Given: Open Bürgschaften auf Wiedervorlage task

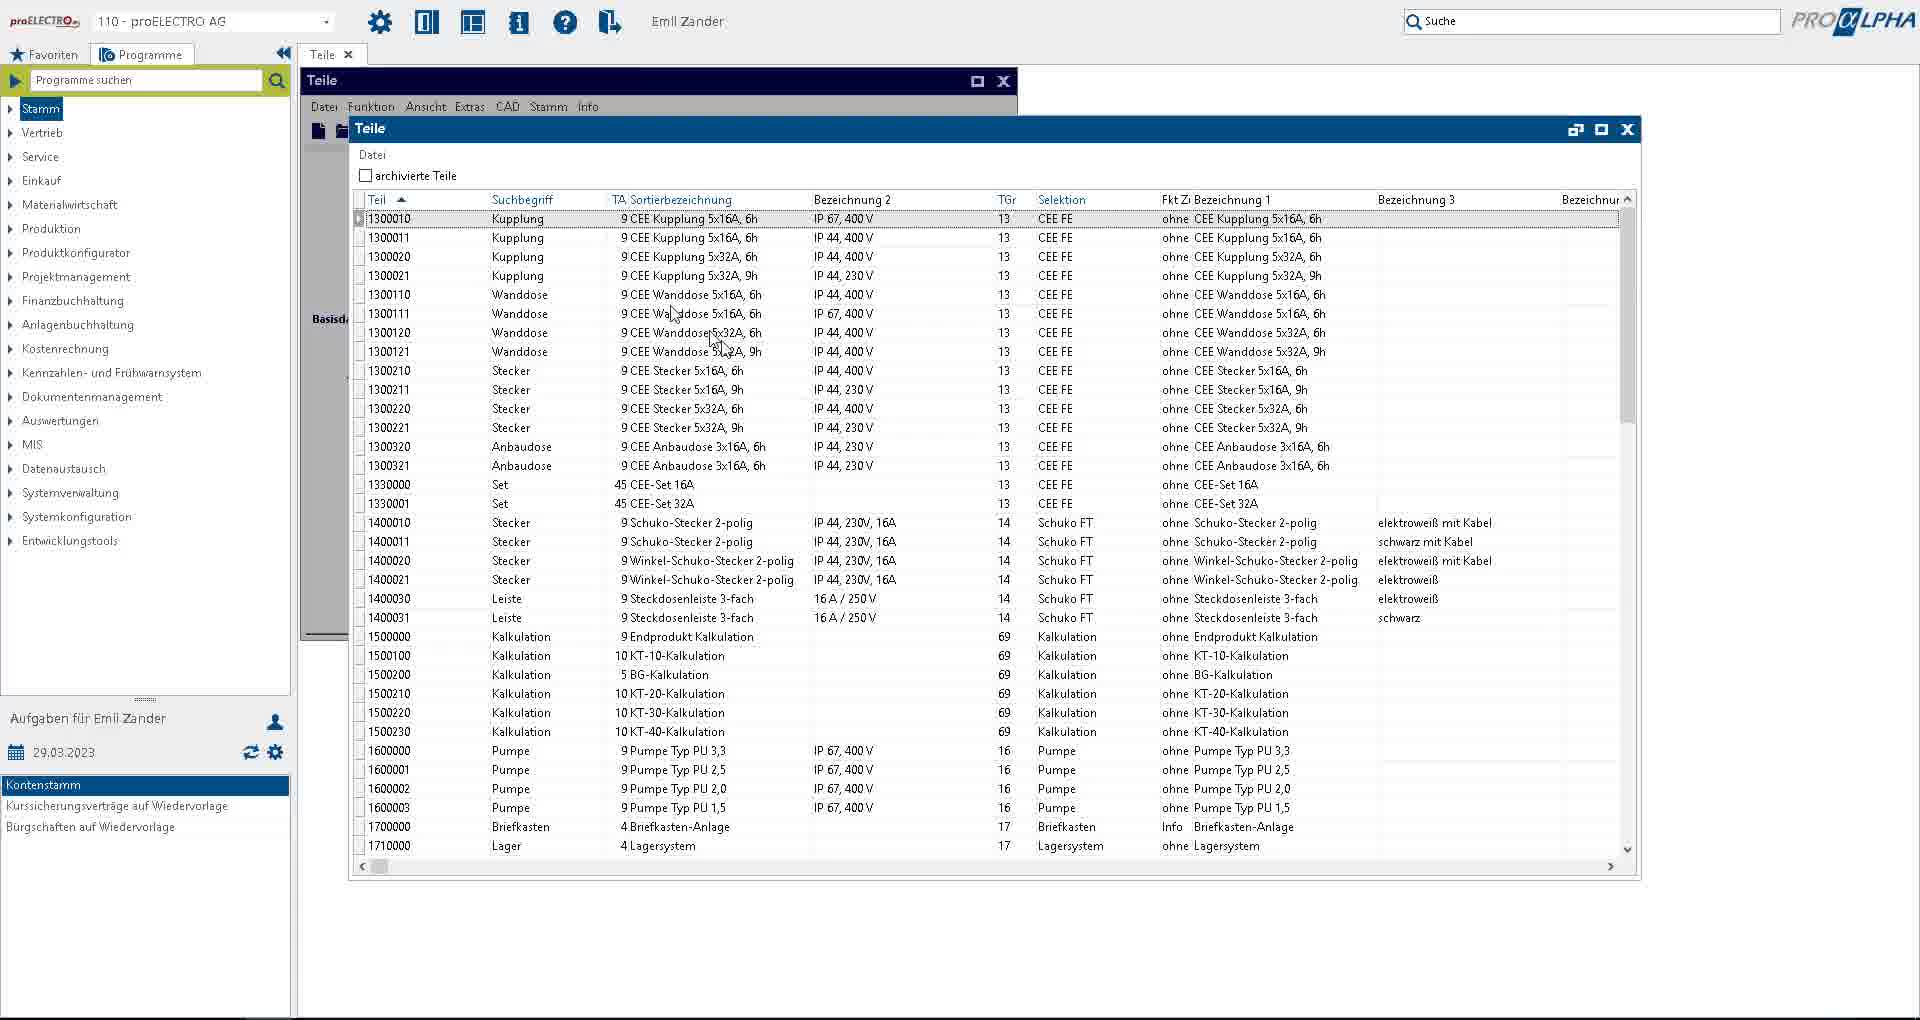Looking at the screenshot, I should [90, 827].
